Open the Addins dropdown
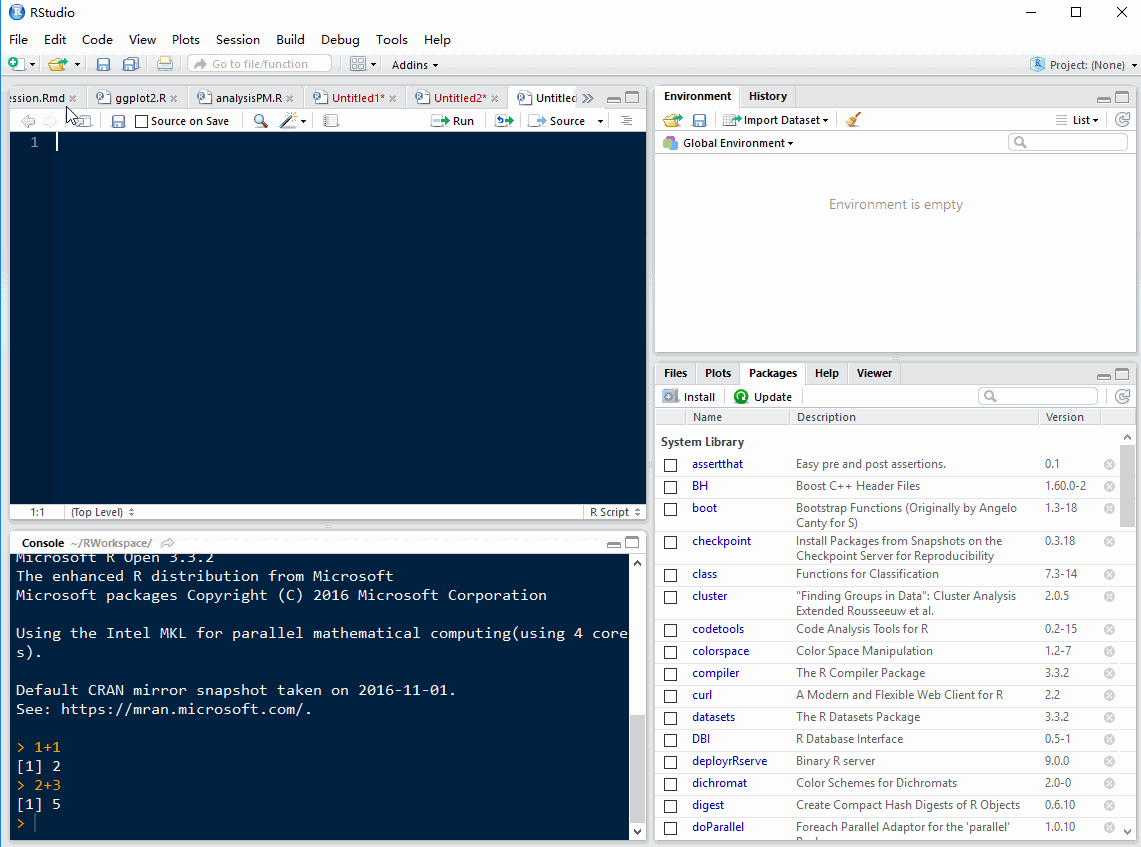Viewport: 1141px width, 847px height. (x=415, y=65)
